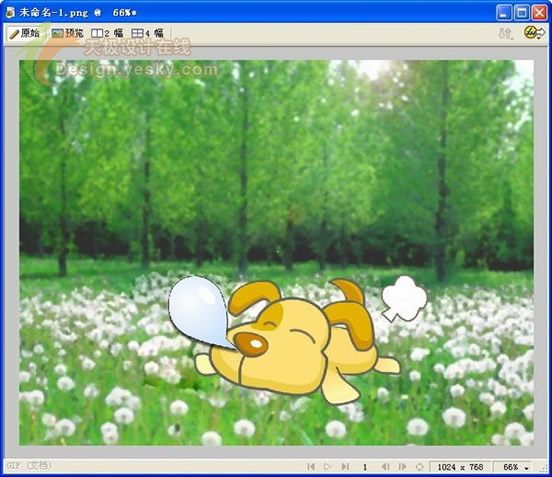Click the exit bitmap mode stop icon
Viewport: 552px width, 477px height.
click(419, 467)
